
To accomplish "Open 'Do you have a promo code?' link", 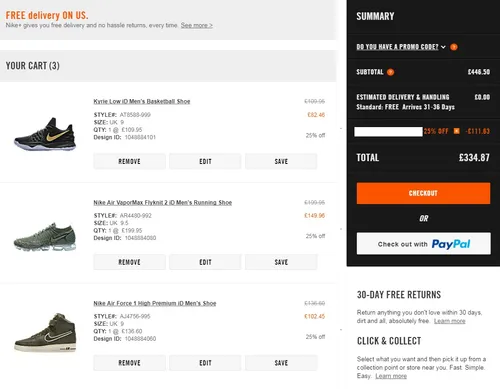I will coord(397,47).
